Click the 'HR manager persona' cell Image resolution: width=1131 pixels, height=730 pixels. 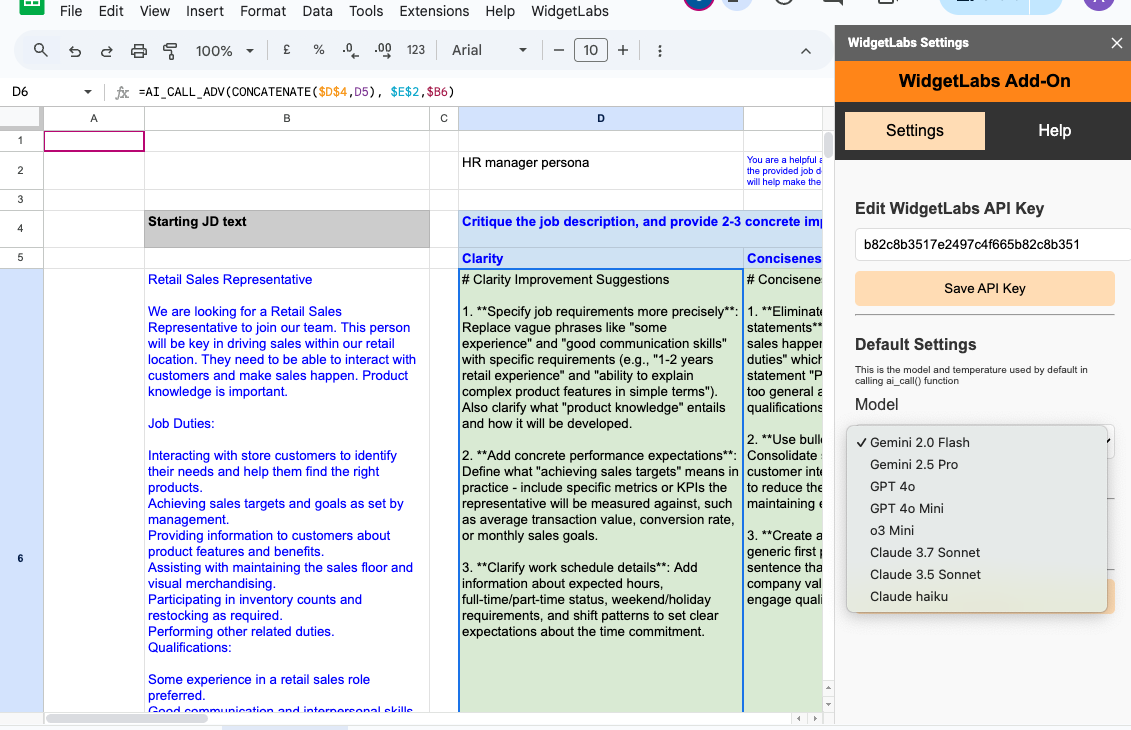pyautogui.click(x=601, y=170)
